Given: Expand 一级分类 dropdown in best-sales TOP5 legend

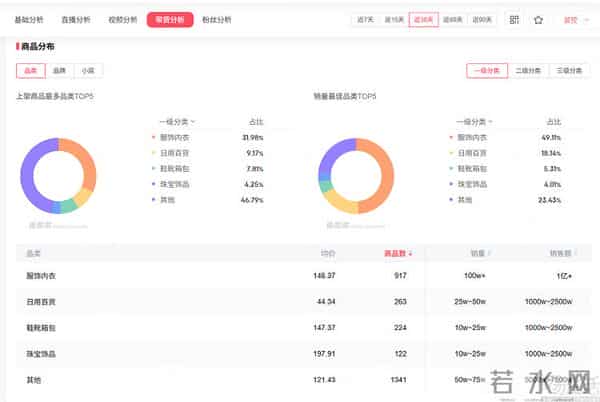Looking at the screenshot, I should (474, 122).
